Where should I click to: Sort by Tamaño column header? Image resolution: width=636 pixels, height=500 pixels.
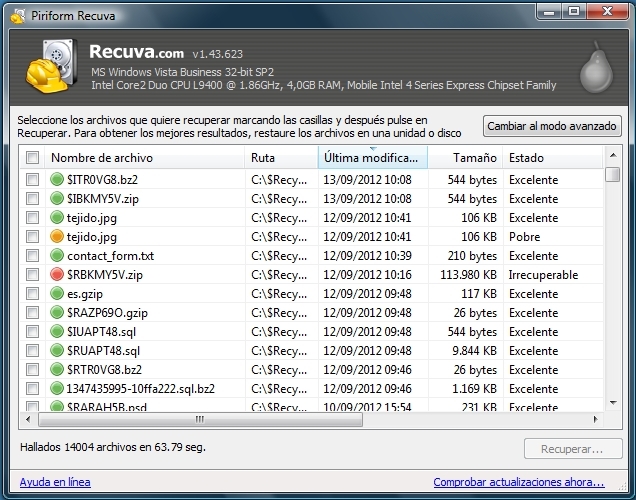coord(465,157)
